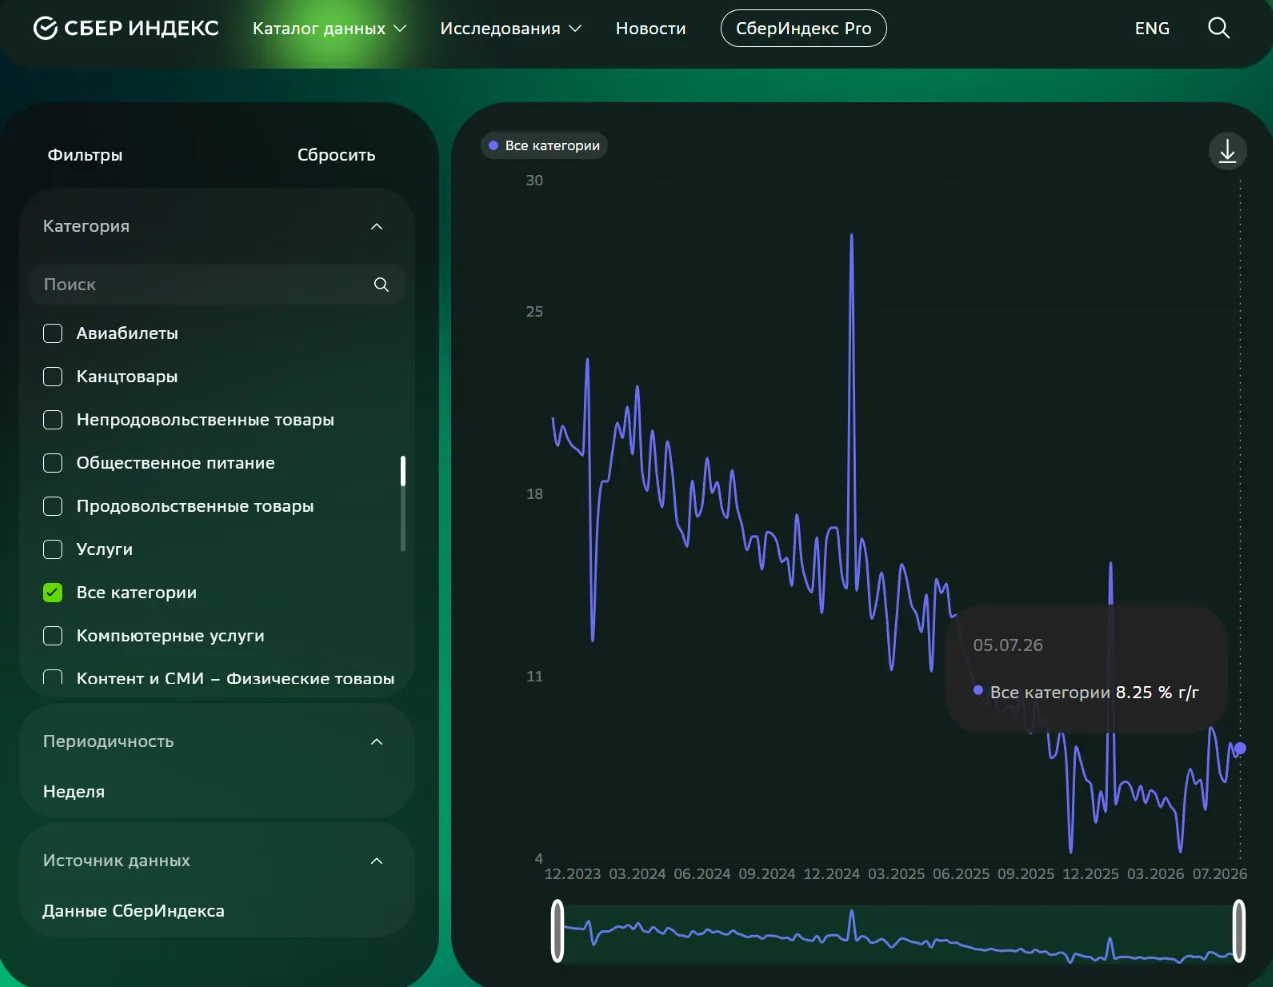Click the СберИндекс Pro button
This screenshot has height=987, width=1273.
tap(803, 28)
